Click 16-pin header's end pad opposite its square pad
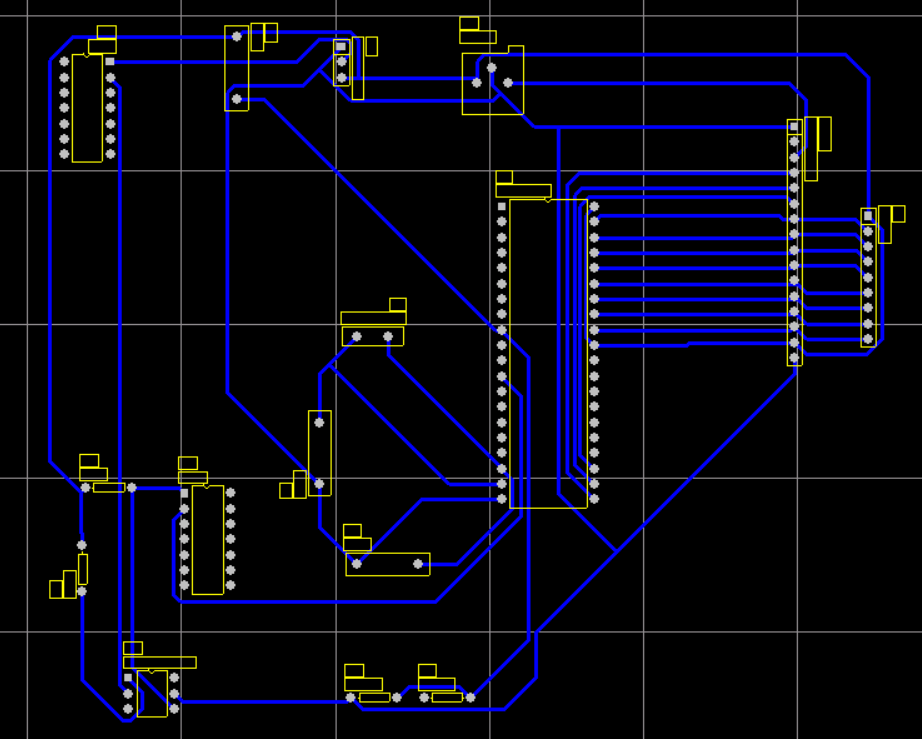 pos(794,357)
